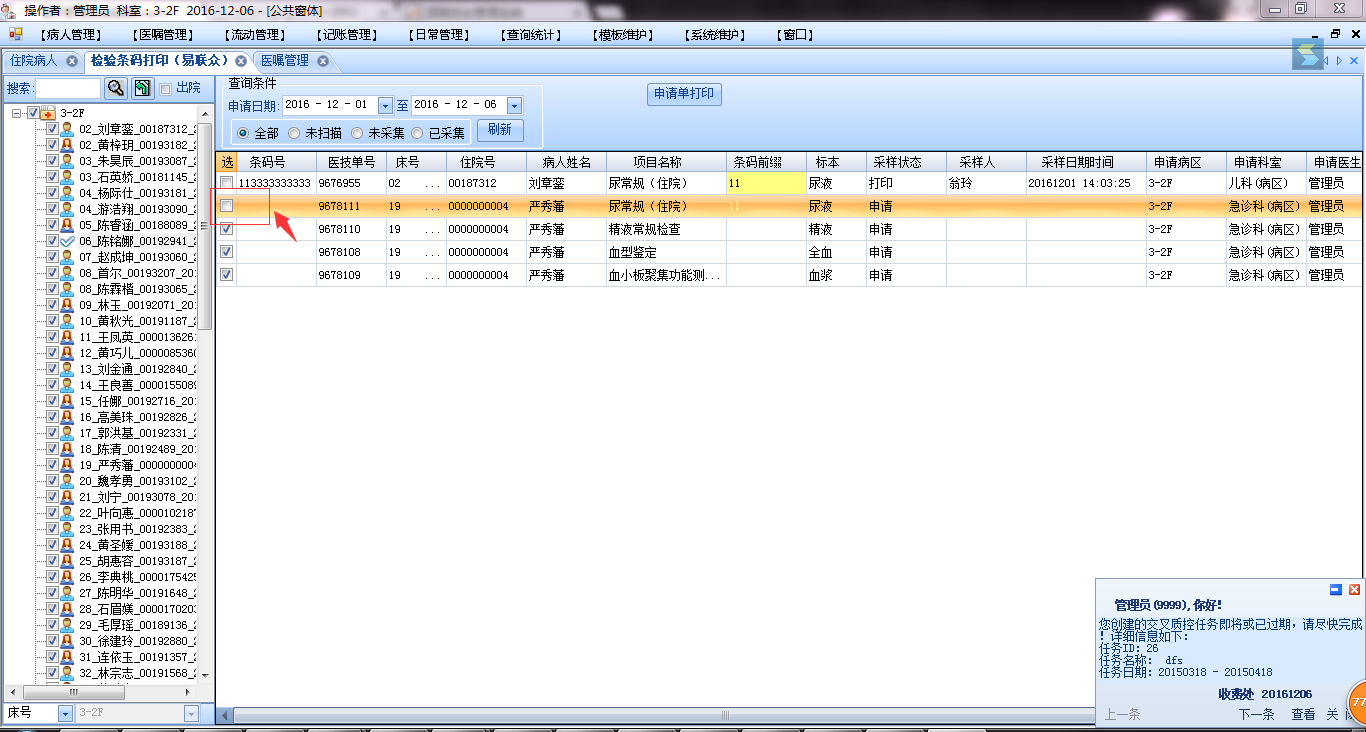Collapse the 3-2F tree node
The width and height of the screenshot is (1366, 732).
[18, 113]
